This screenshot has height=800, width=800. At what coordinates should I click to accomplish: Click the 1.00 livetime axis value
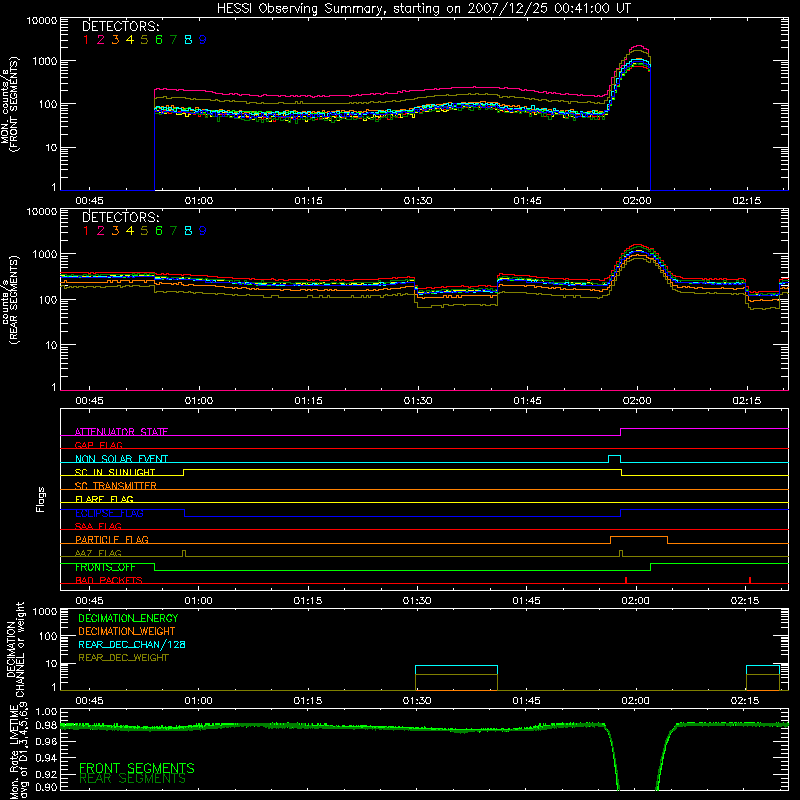[x=46, y=711]
